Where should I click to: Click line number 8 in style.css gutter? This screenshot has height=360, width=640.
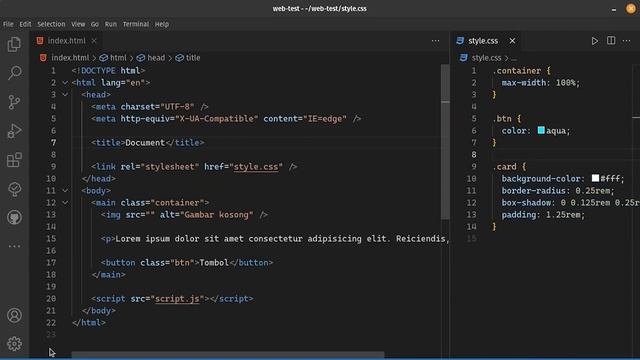[x=473, y=155]
